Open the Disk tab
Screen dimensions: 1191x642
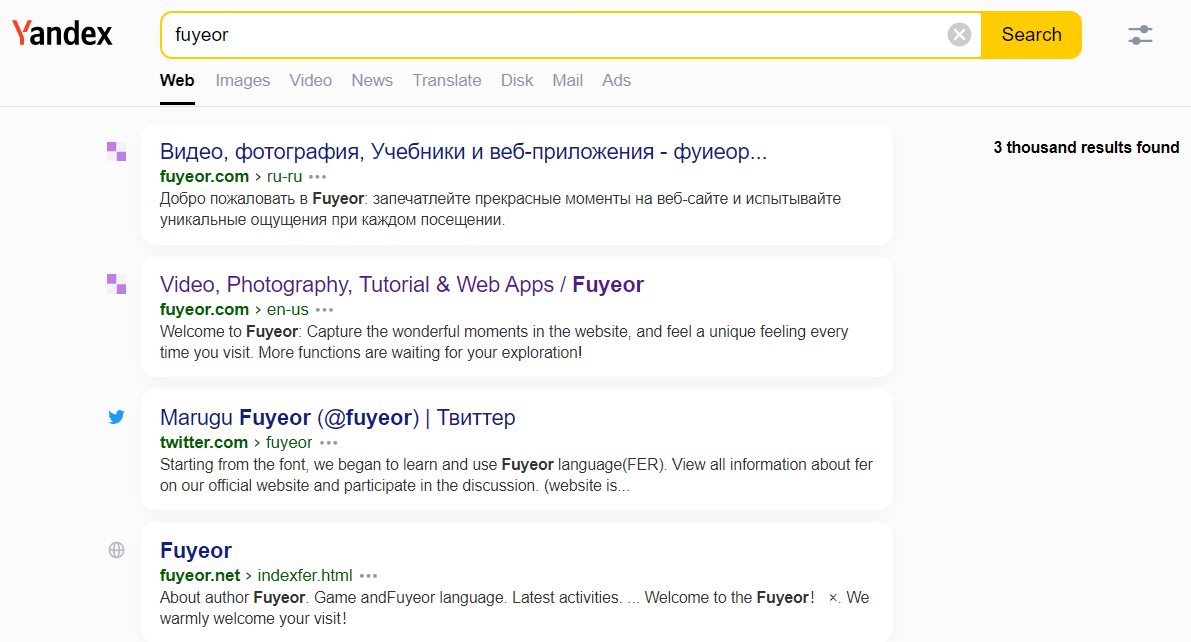pyautogui.click(x=517, y=81)
